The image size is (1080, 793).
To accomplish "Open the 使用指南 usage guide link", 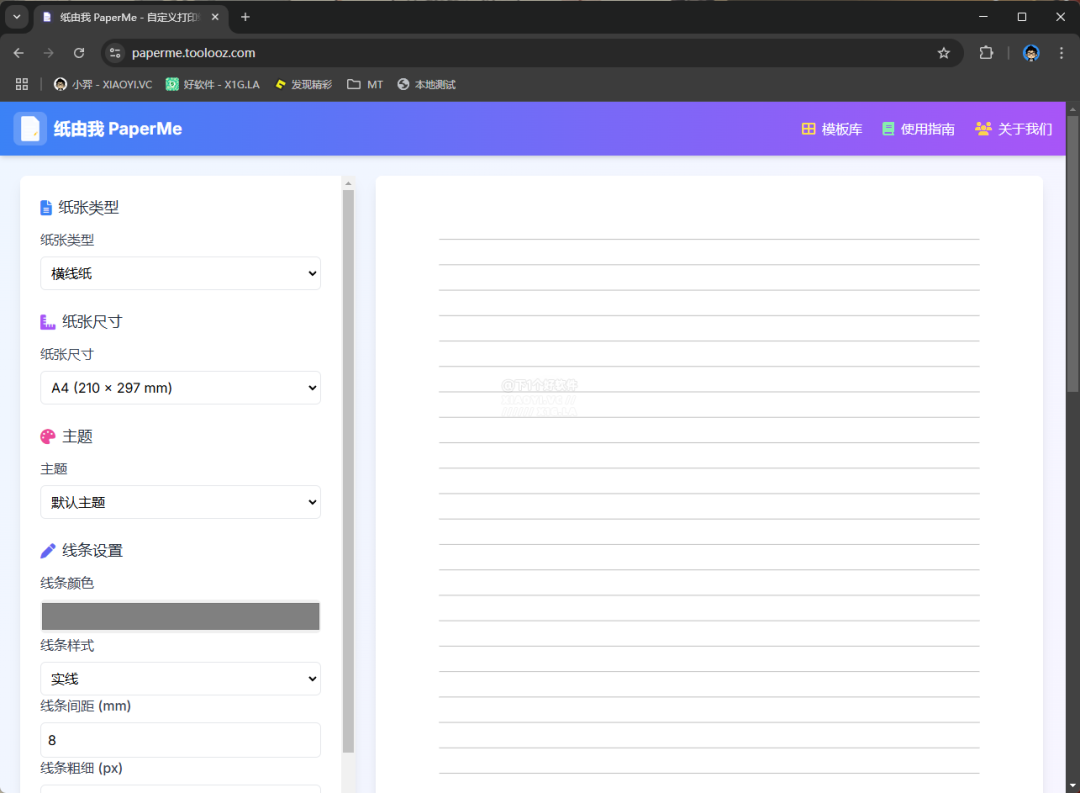I will (918, 129).
